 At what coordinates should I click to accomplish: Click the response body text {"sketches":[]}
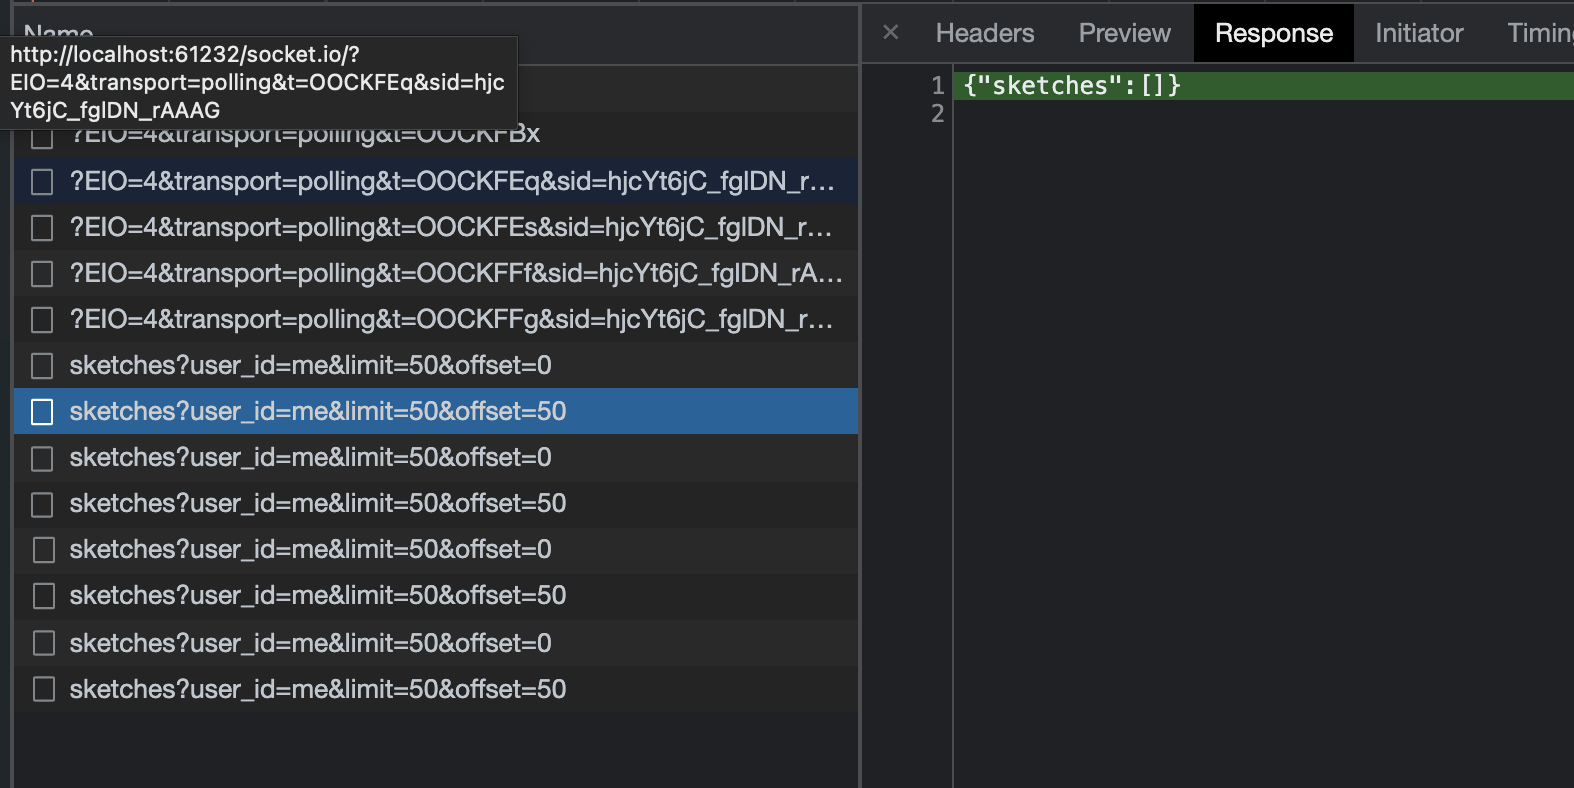pyautogui.click(x=1072, y=86)
